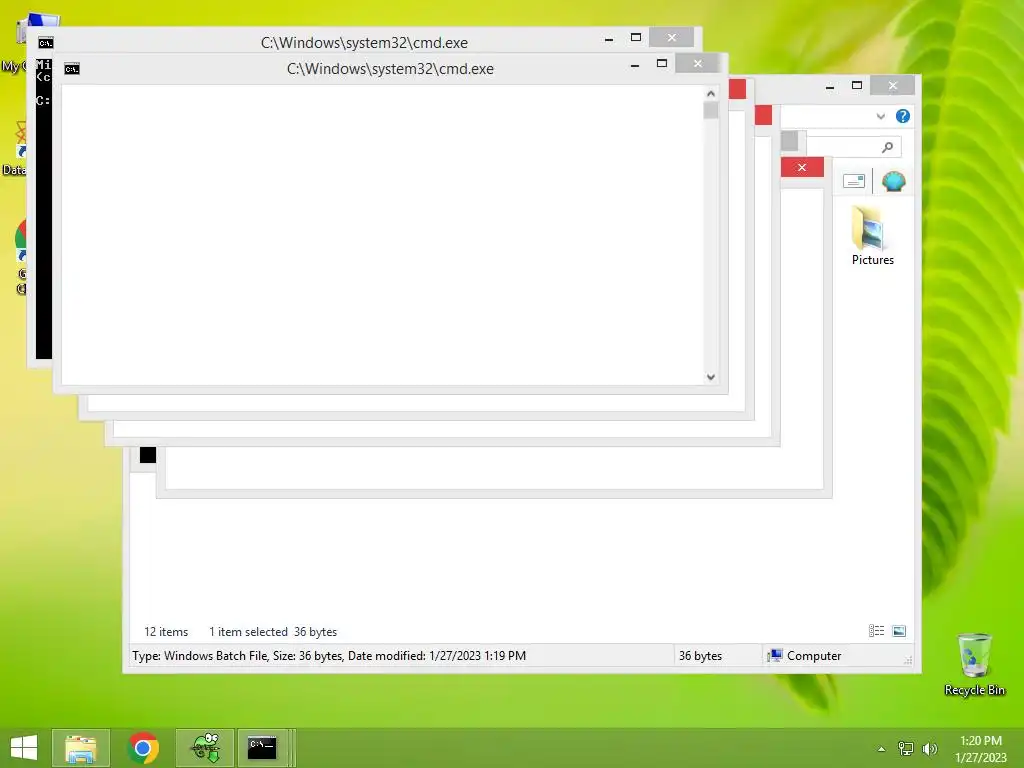1024x768 pixels.
Task: Maximize the Explorer window
Action: click(x=857, y=85)
